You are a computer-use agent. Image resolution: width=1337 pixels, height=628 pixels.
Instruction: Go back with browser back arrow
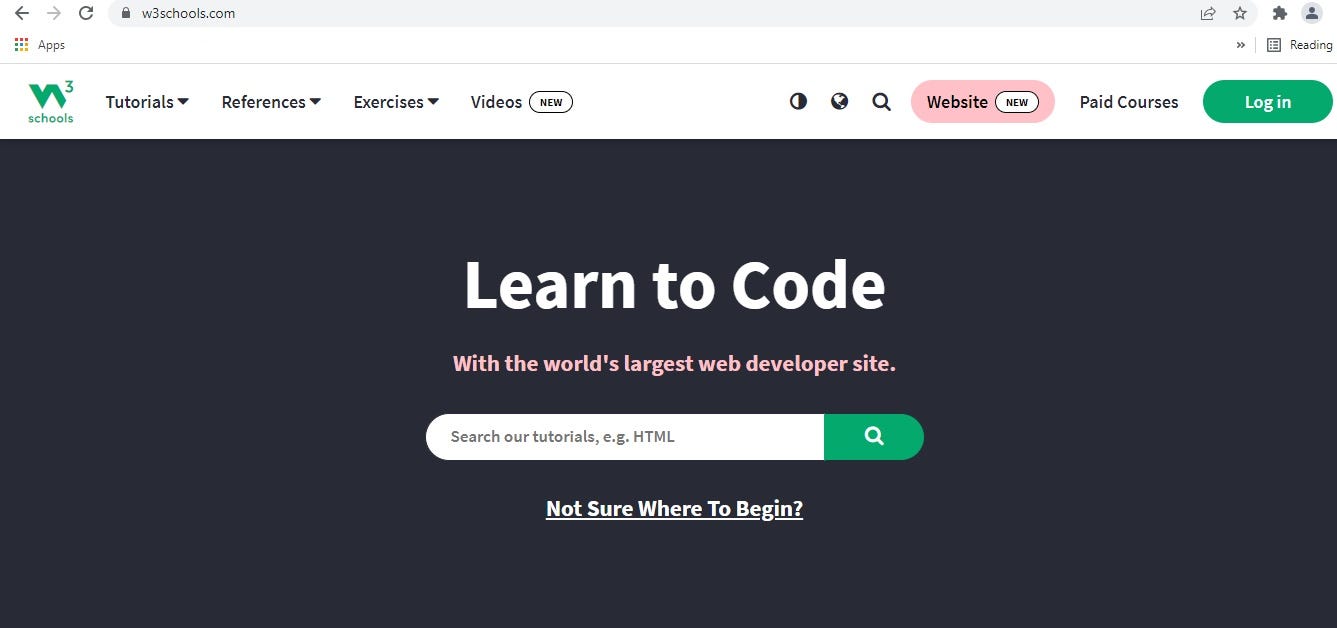(x=21, y=13)
